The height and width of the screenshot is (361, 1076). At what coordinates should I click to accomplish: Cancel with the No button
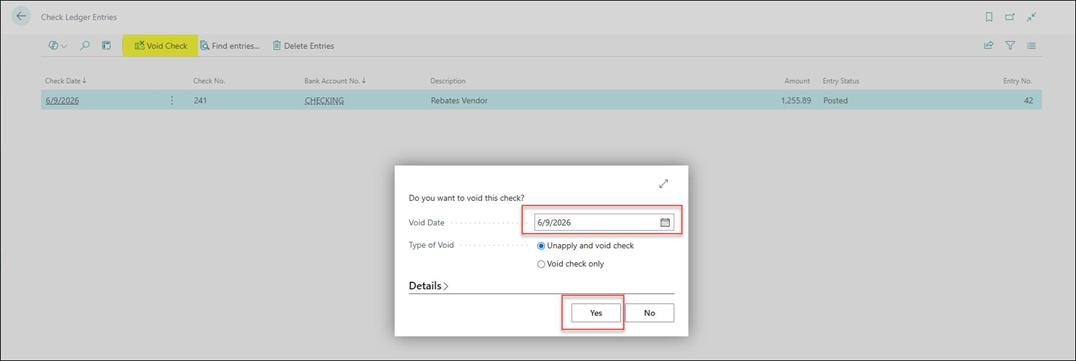pyautogui.click(x=649, y=313)
